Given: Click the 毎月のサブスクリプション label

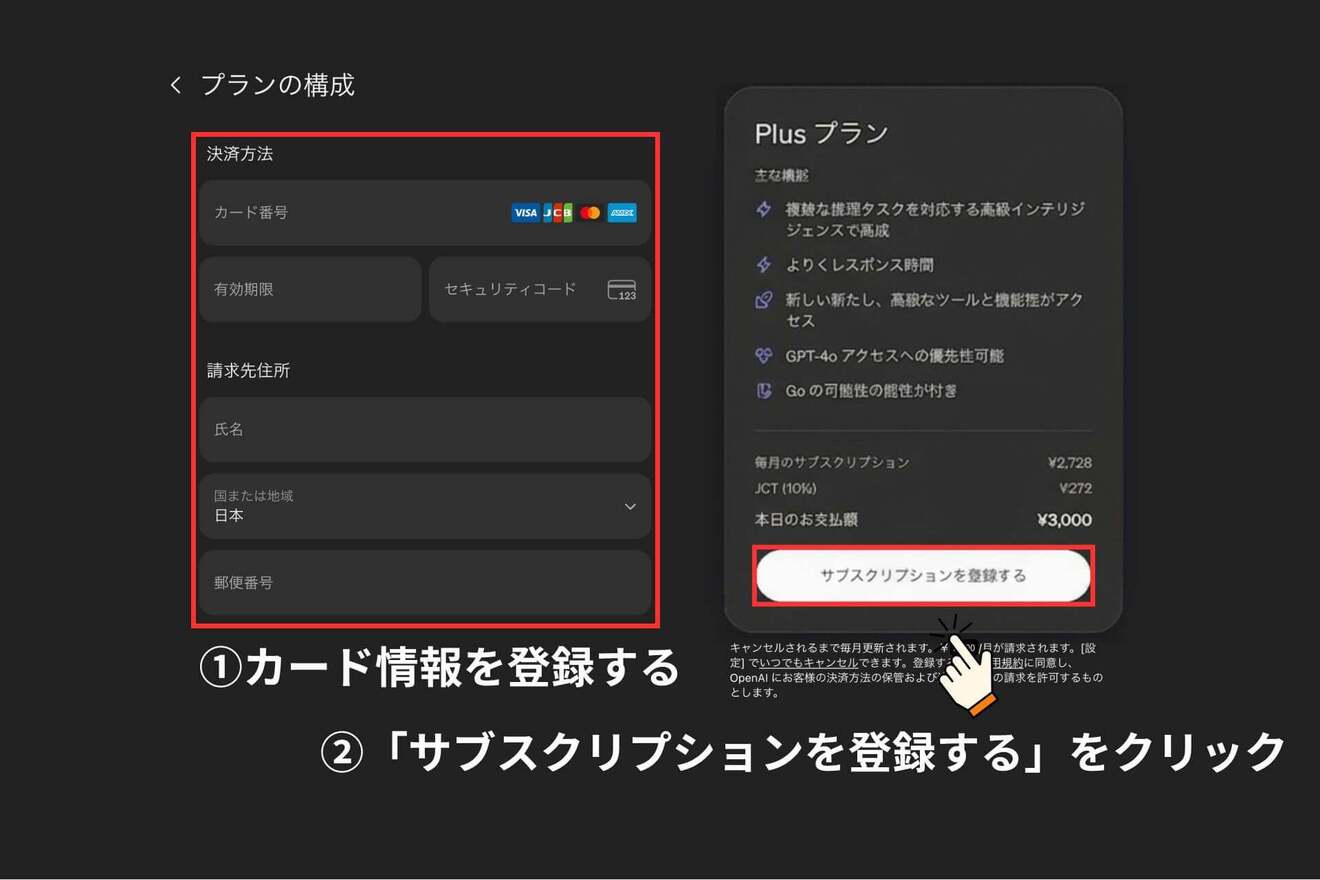Looking at the screenshot, I should 832,463.
